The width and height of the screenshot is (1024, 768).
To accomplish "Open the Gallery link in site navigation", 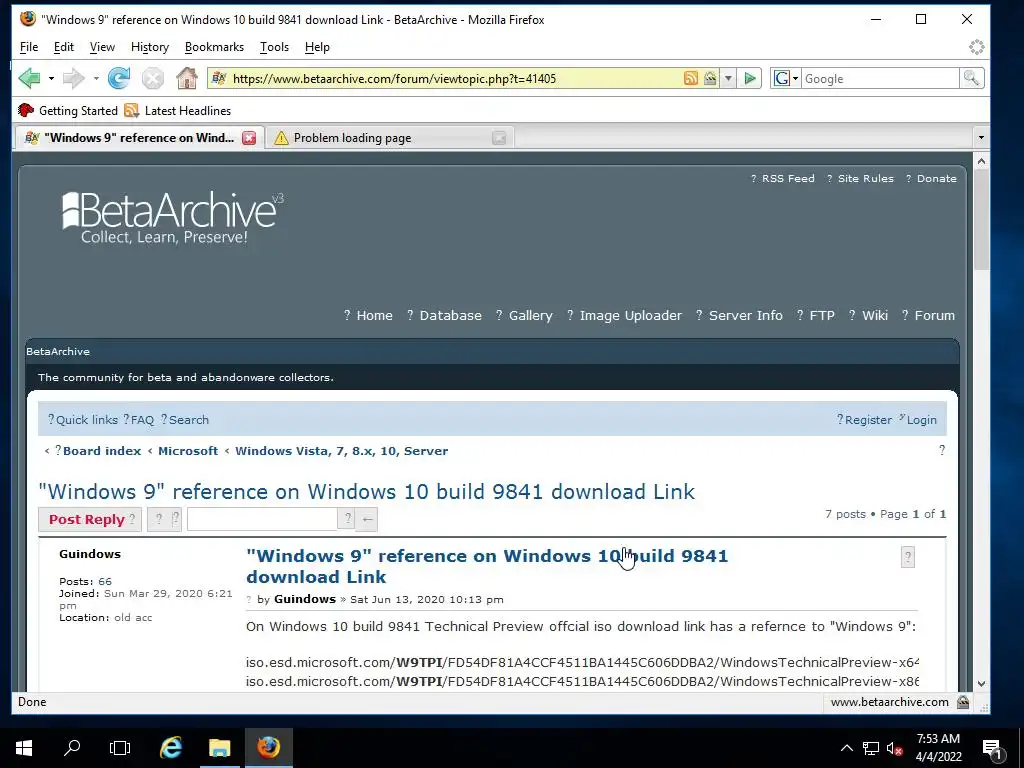I will (530, 315).
